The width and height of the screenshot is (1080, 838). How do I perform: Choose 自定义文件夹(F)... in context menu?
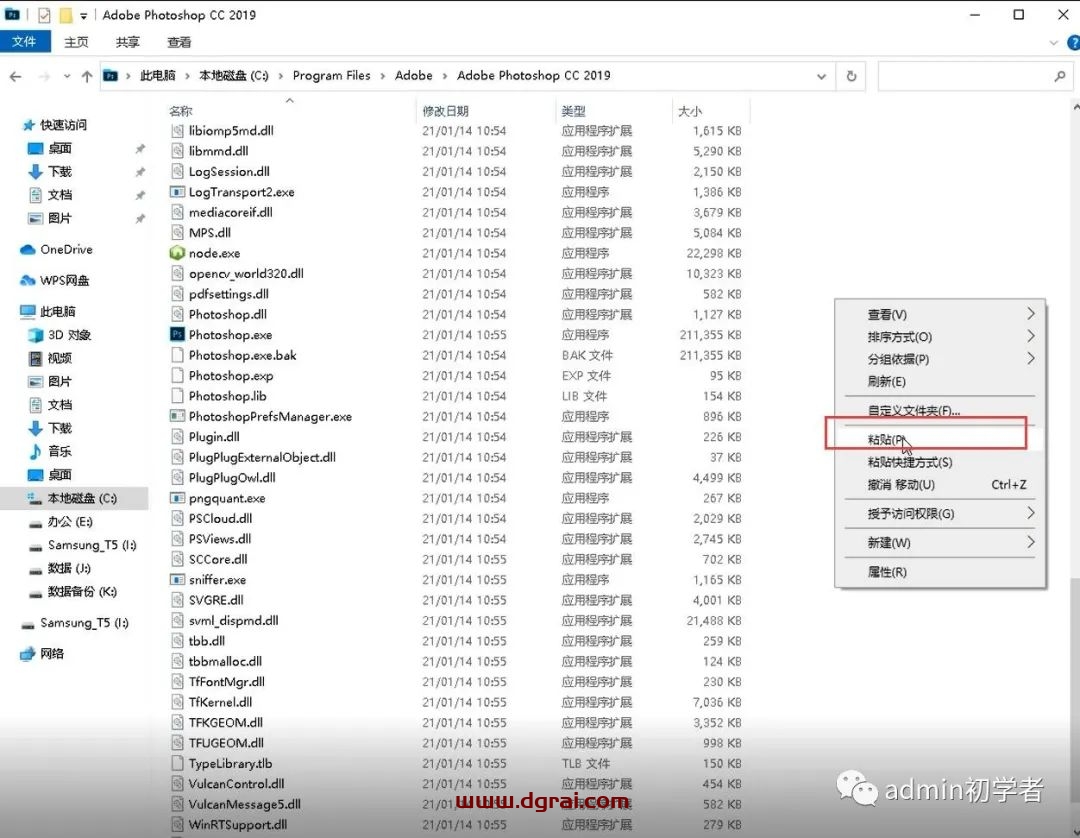[x=941, y=410]
